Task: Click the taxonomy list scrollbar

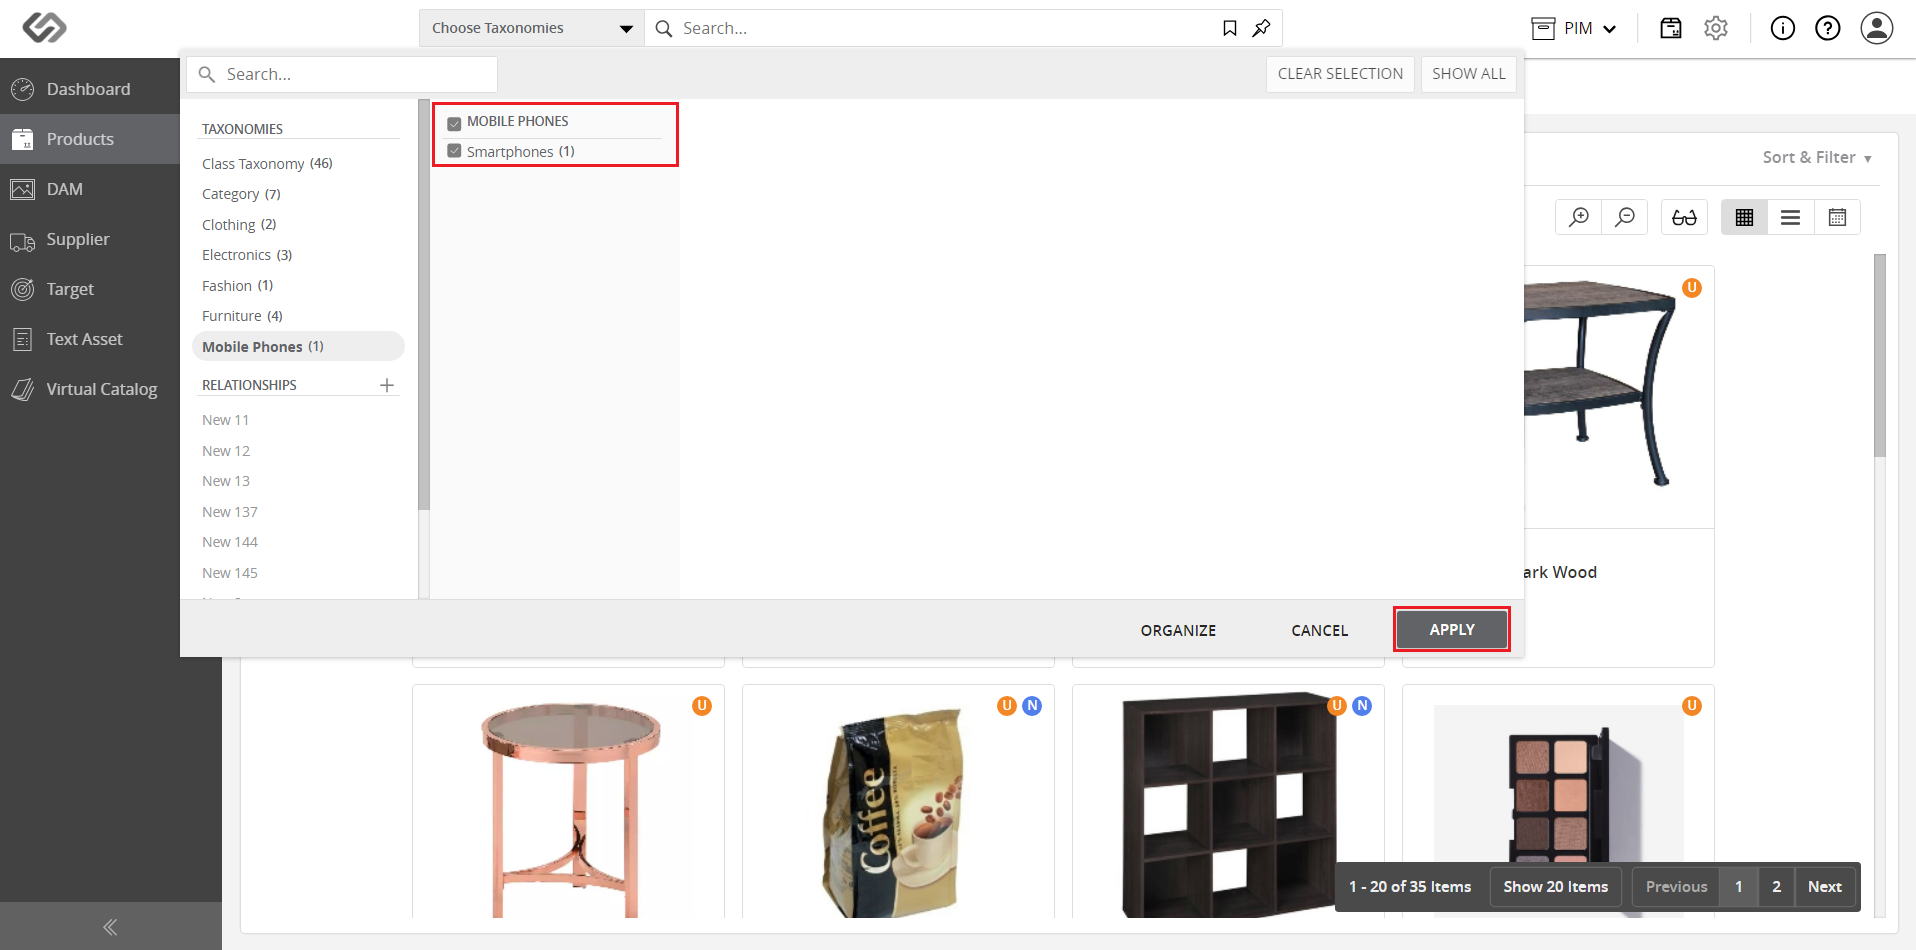Action: coord(424,305)
